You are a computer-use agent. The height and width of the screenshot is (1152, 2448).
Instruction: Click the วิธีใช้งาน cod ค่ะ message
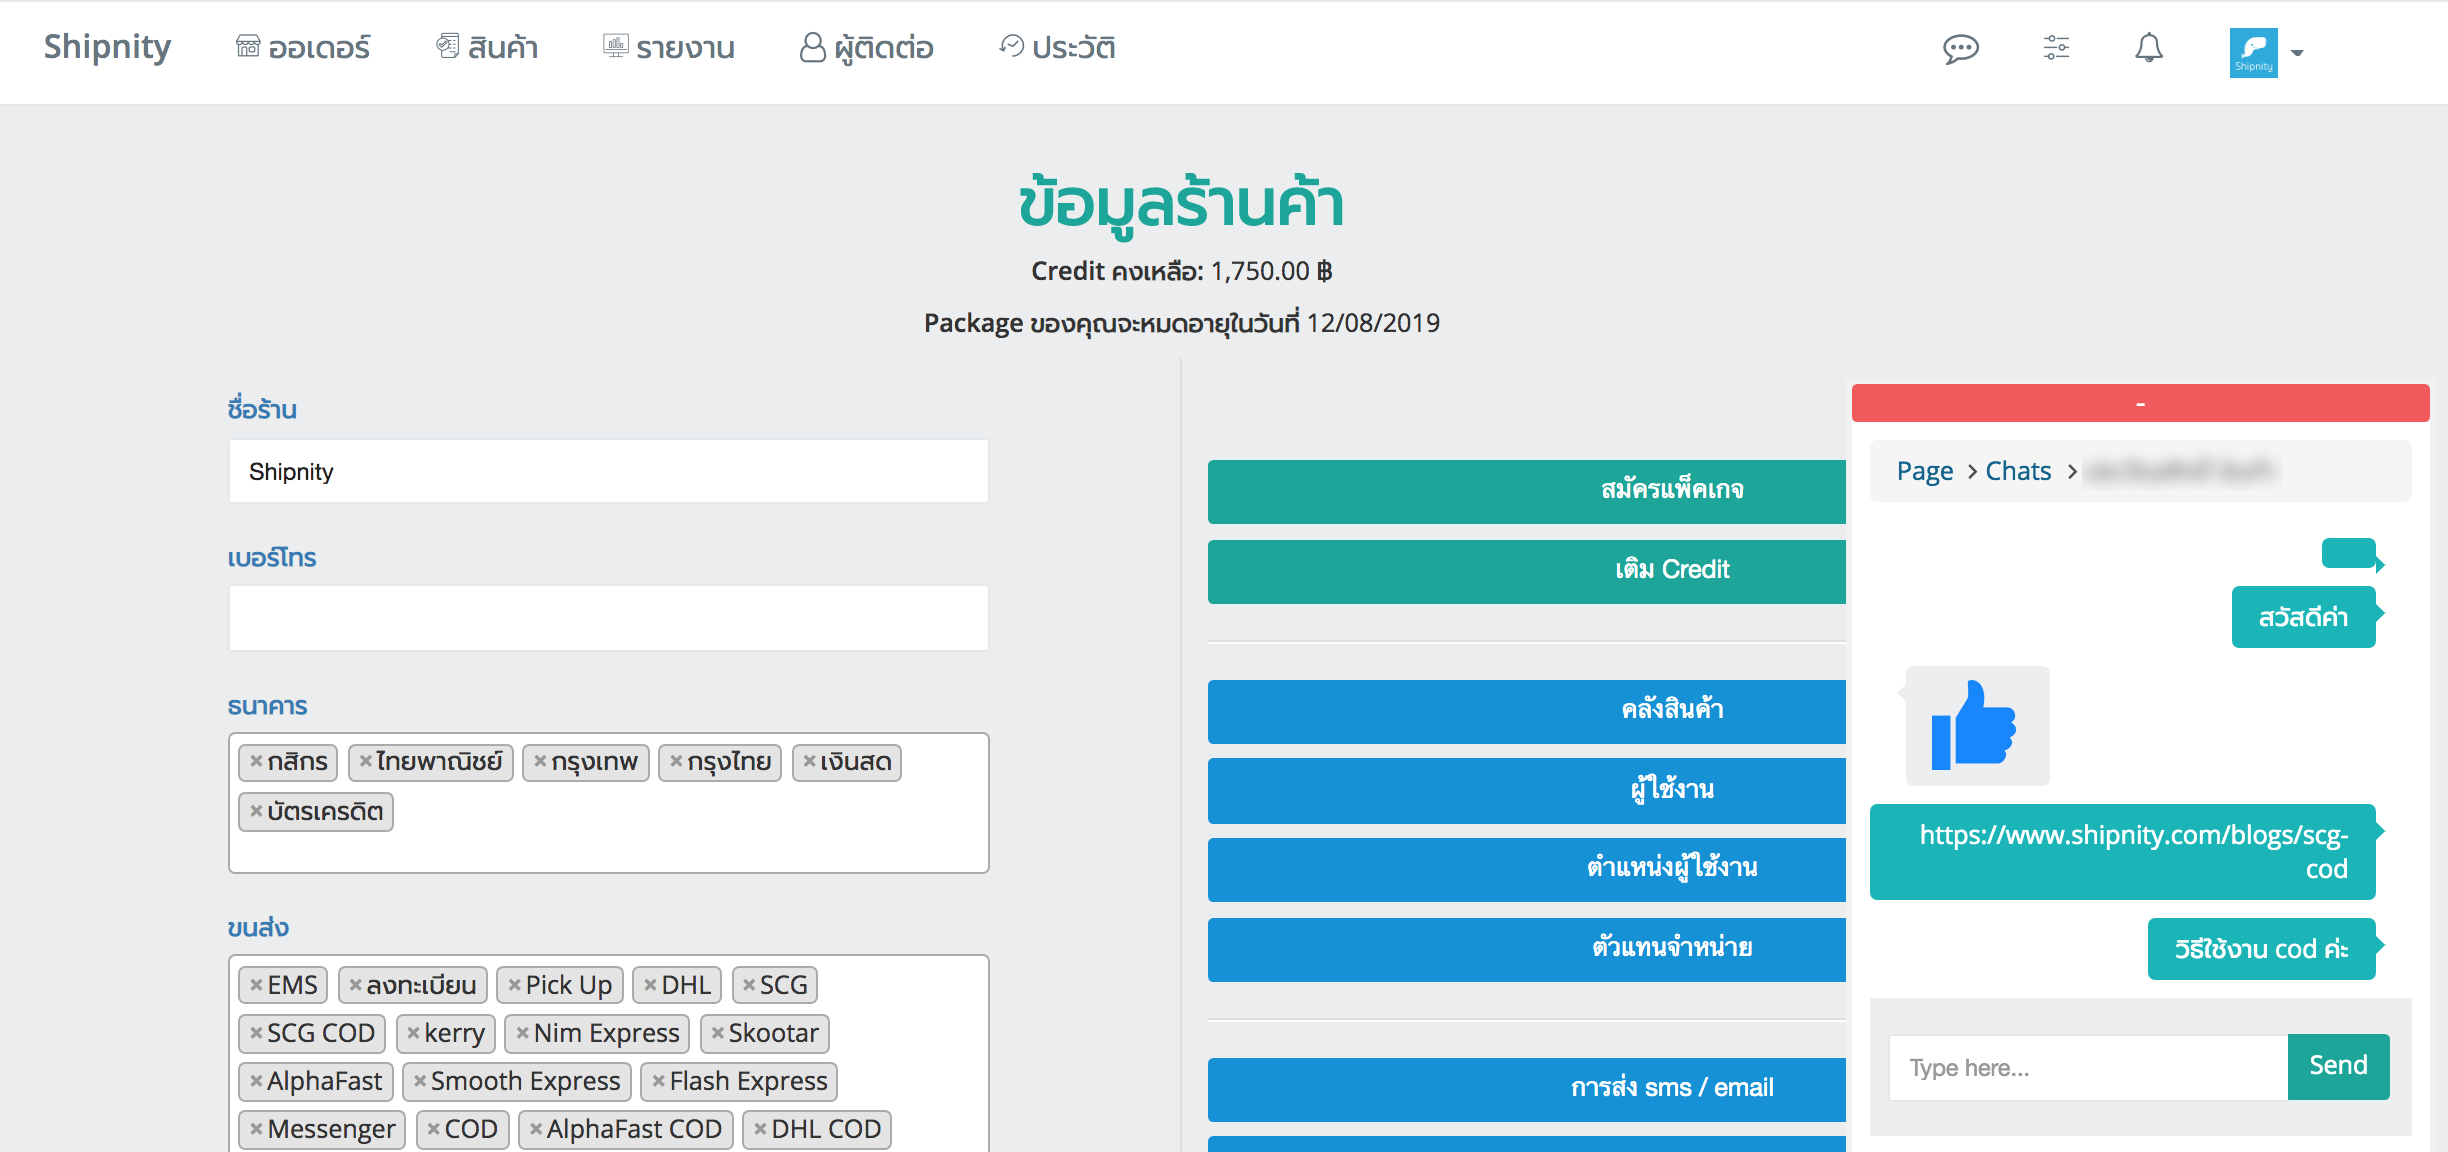point(2261,949)
